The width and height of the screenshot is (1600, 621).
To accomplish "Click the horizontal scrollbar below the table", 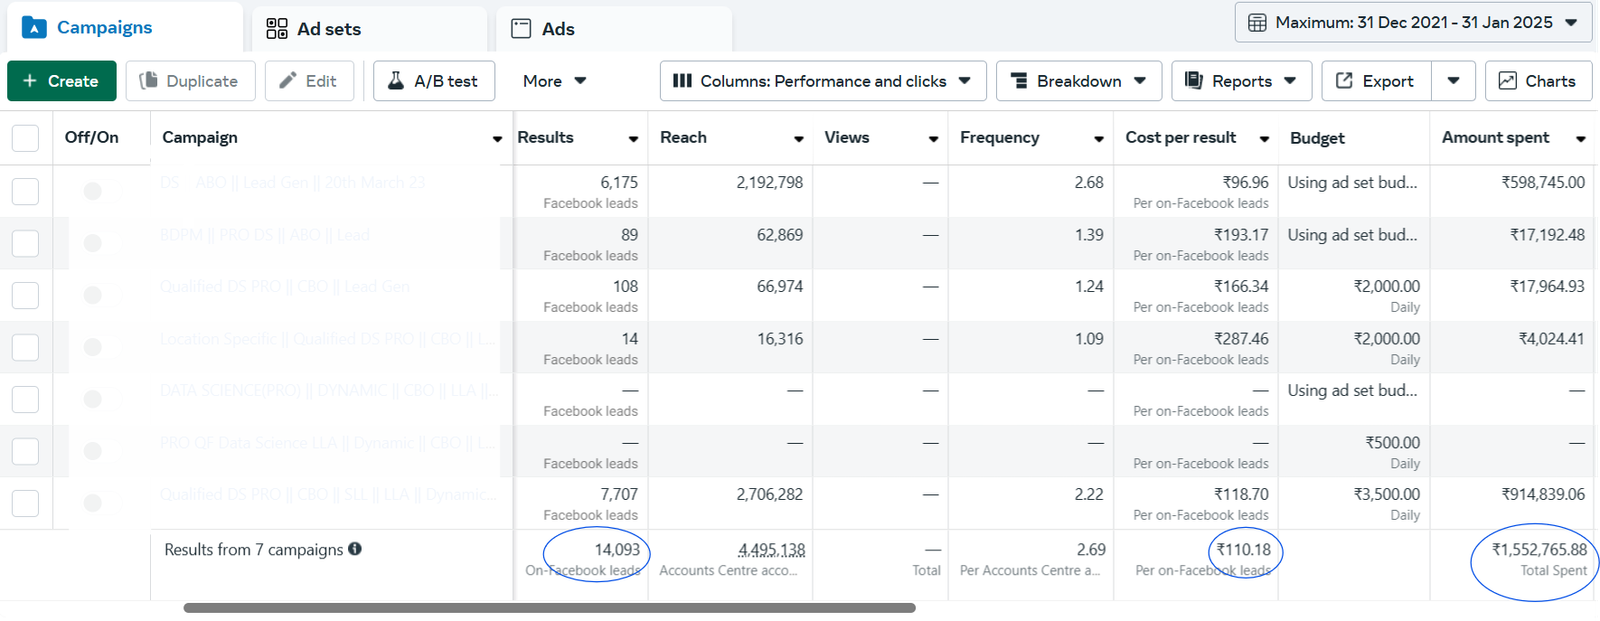I will (x=549, y=608).
